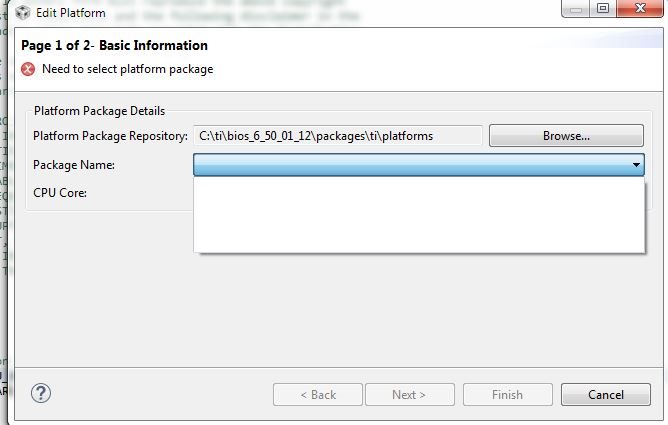
Task: Click the Package Name label
Action: click(x=74, y=165)
